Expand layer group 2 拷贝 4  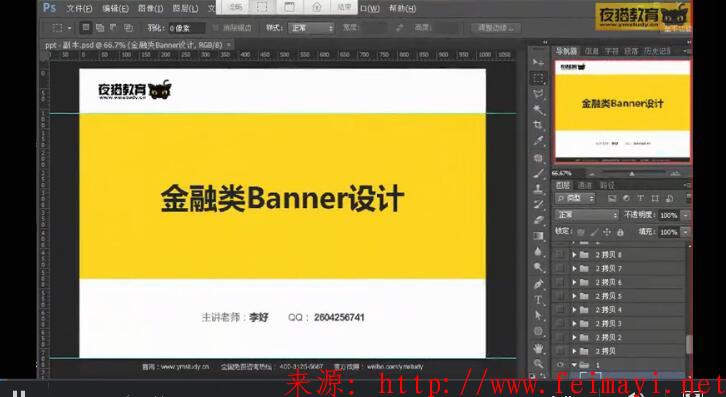coord(574,309)
